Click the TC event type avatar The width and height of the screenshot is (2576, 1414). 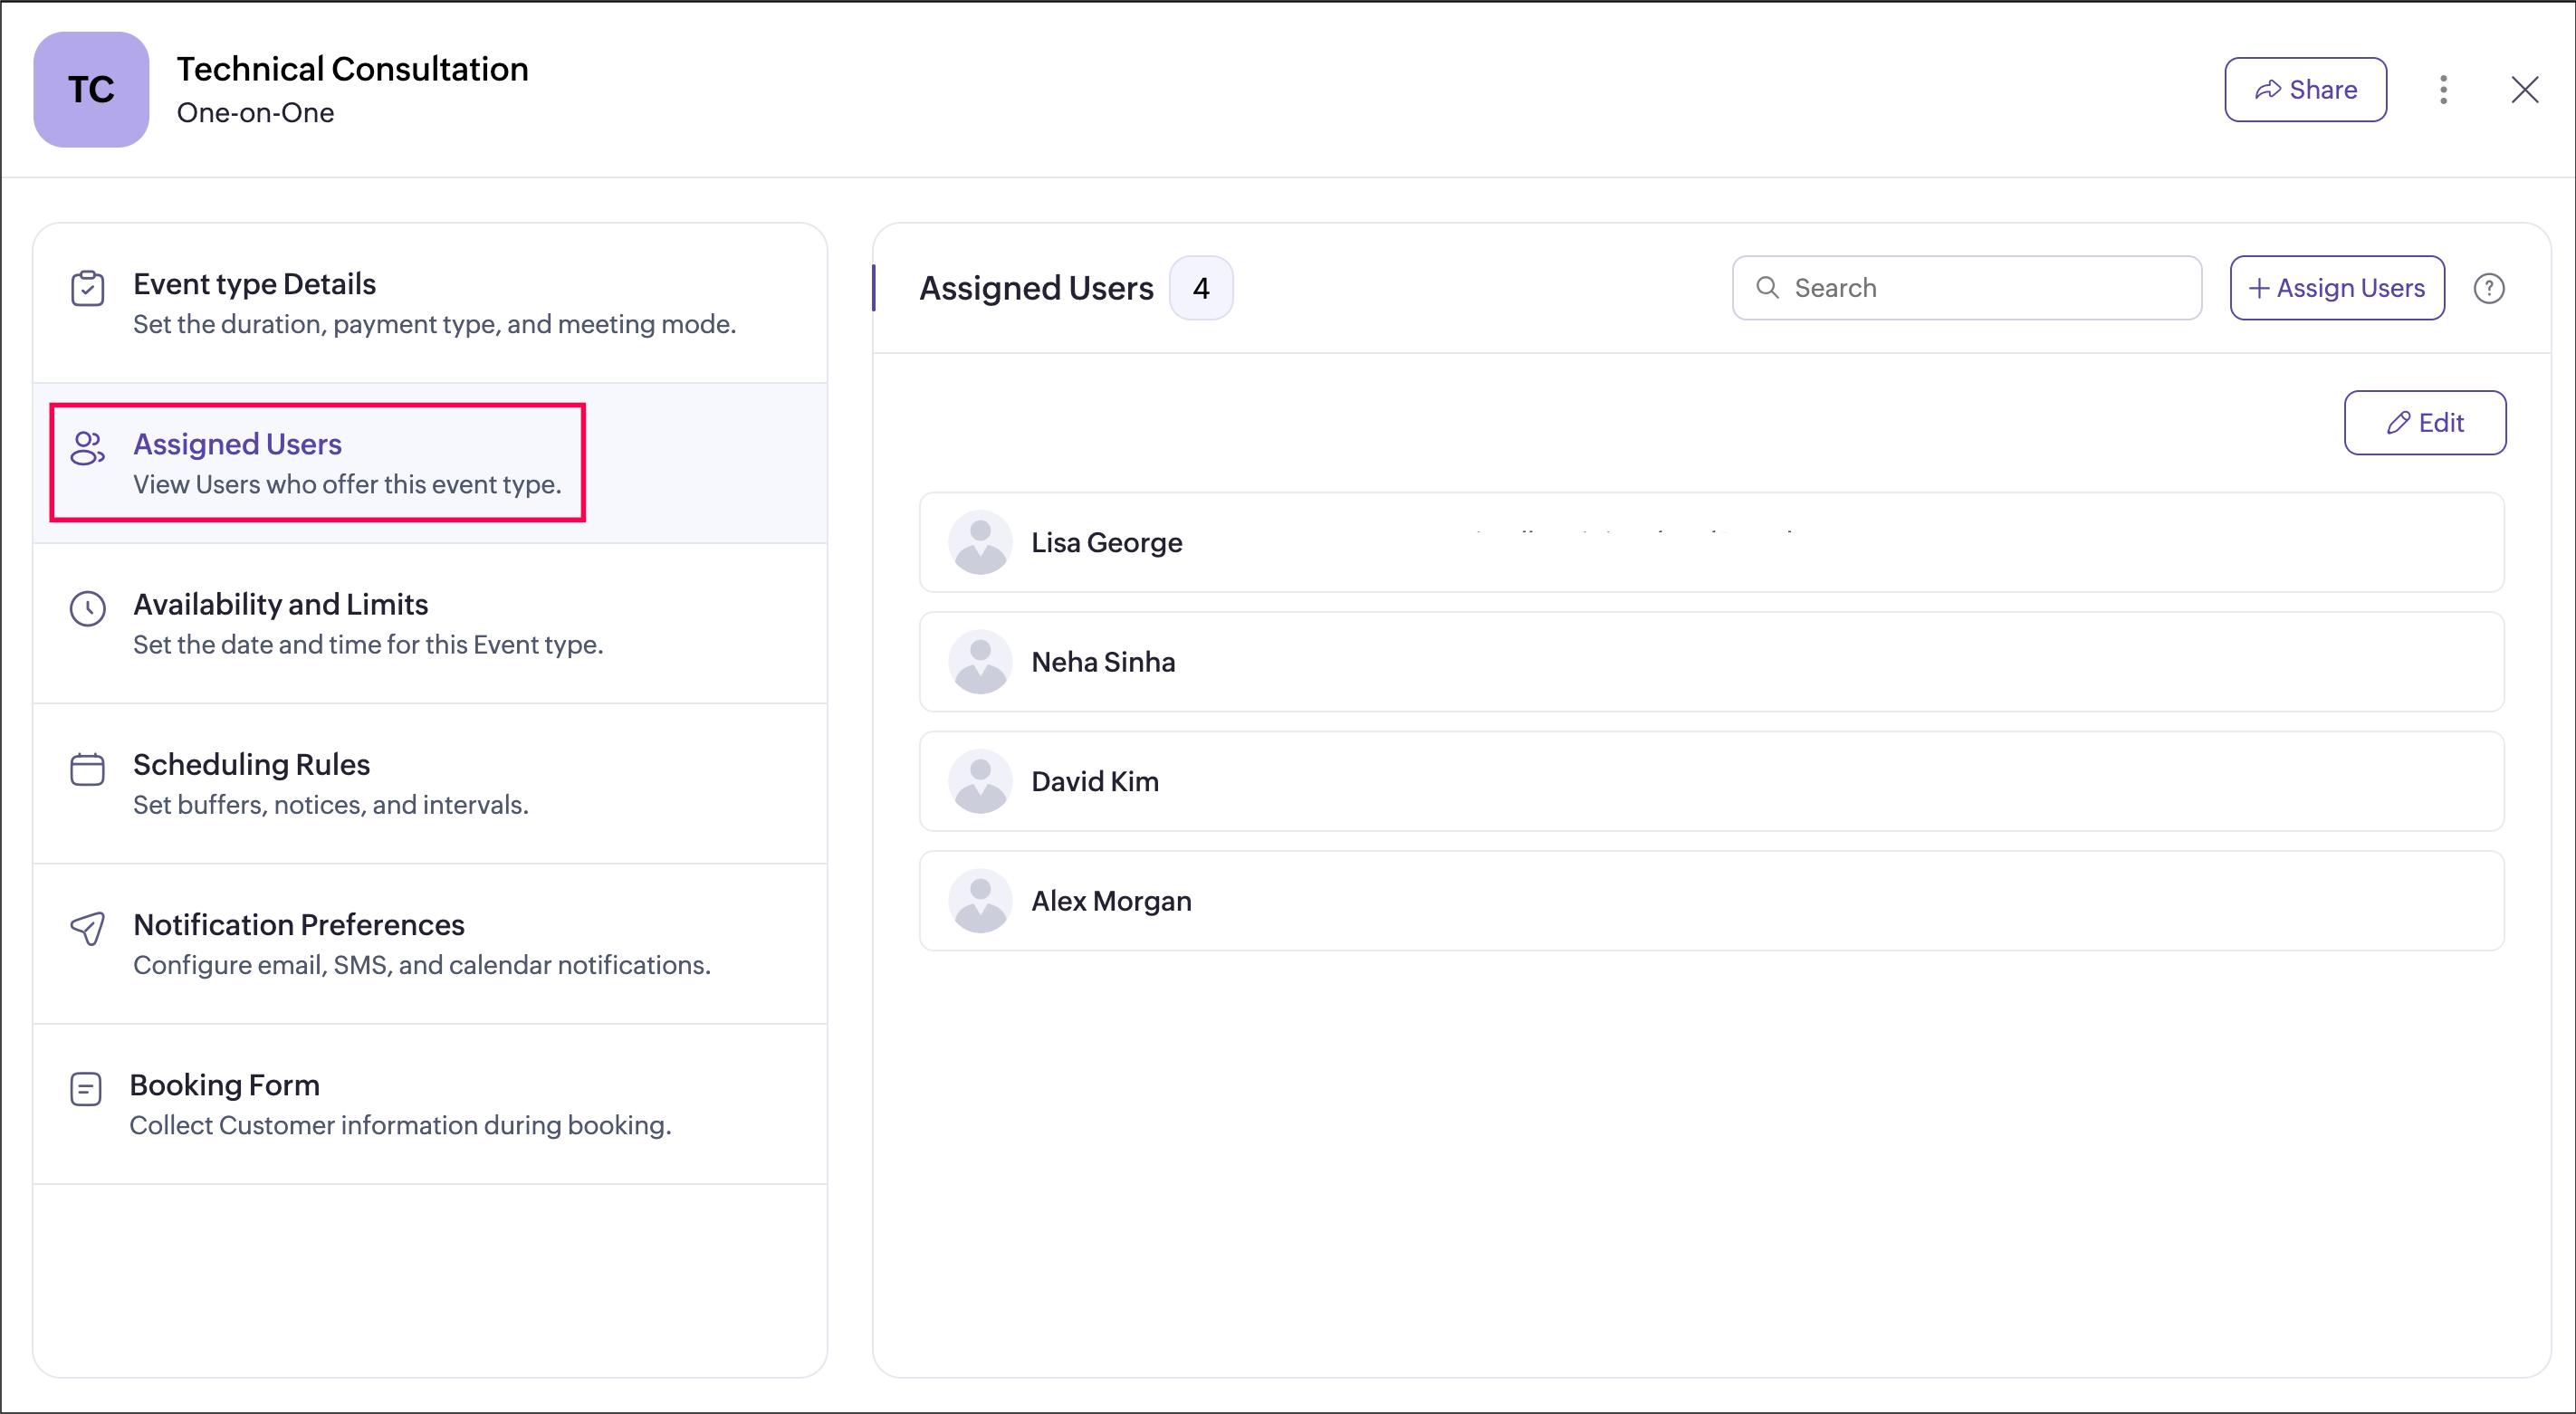pos(91,90)
